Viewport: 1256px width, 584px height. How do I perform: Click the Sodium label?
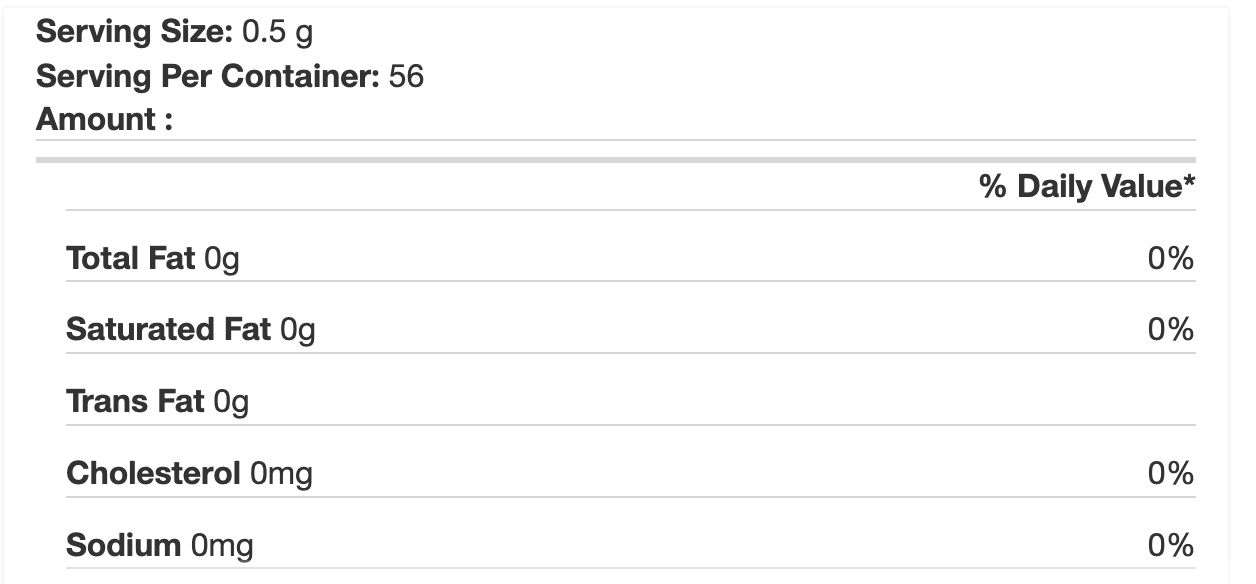click(123, 545)
